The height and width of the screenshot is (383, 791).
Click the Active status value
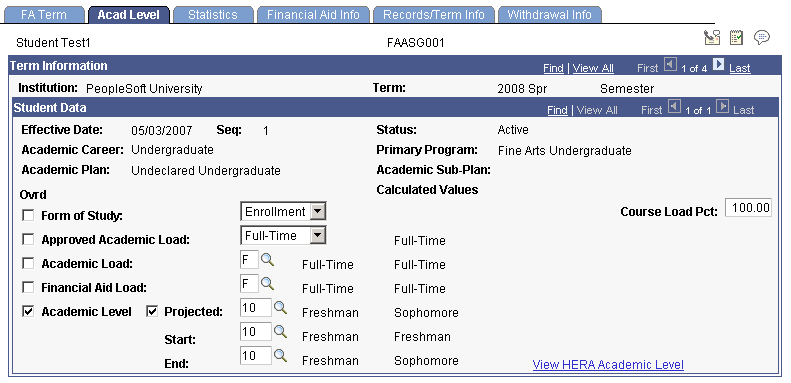point(513,130)
